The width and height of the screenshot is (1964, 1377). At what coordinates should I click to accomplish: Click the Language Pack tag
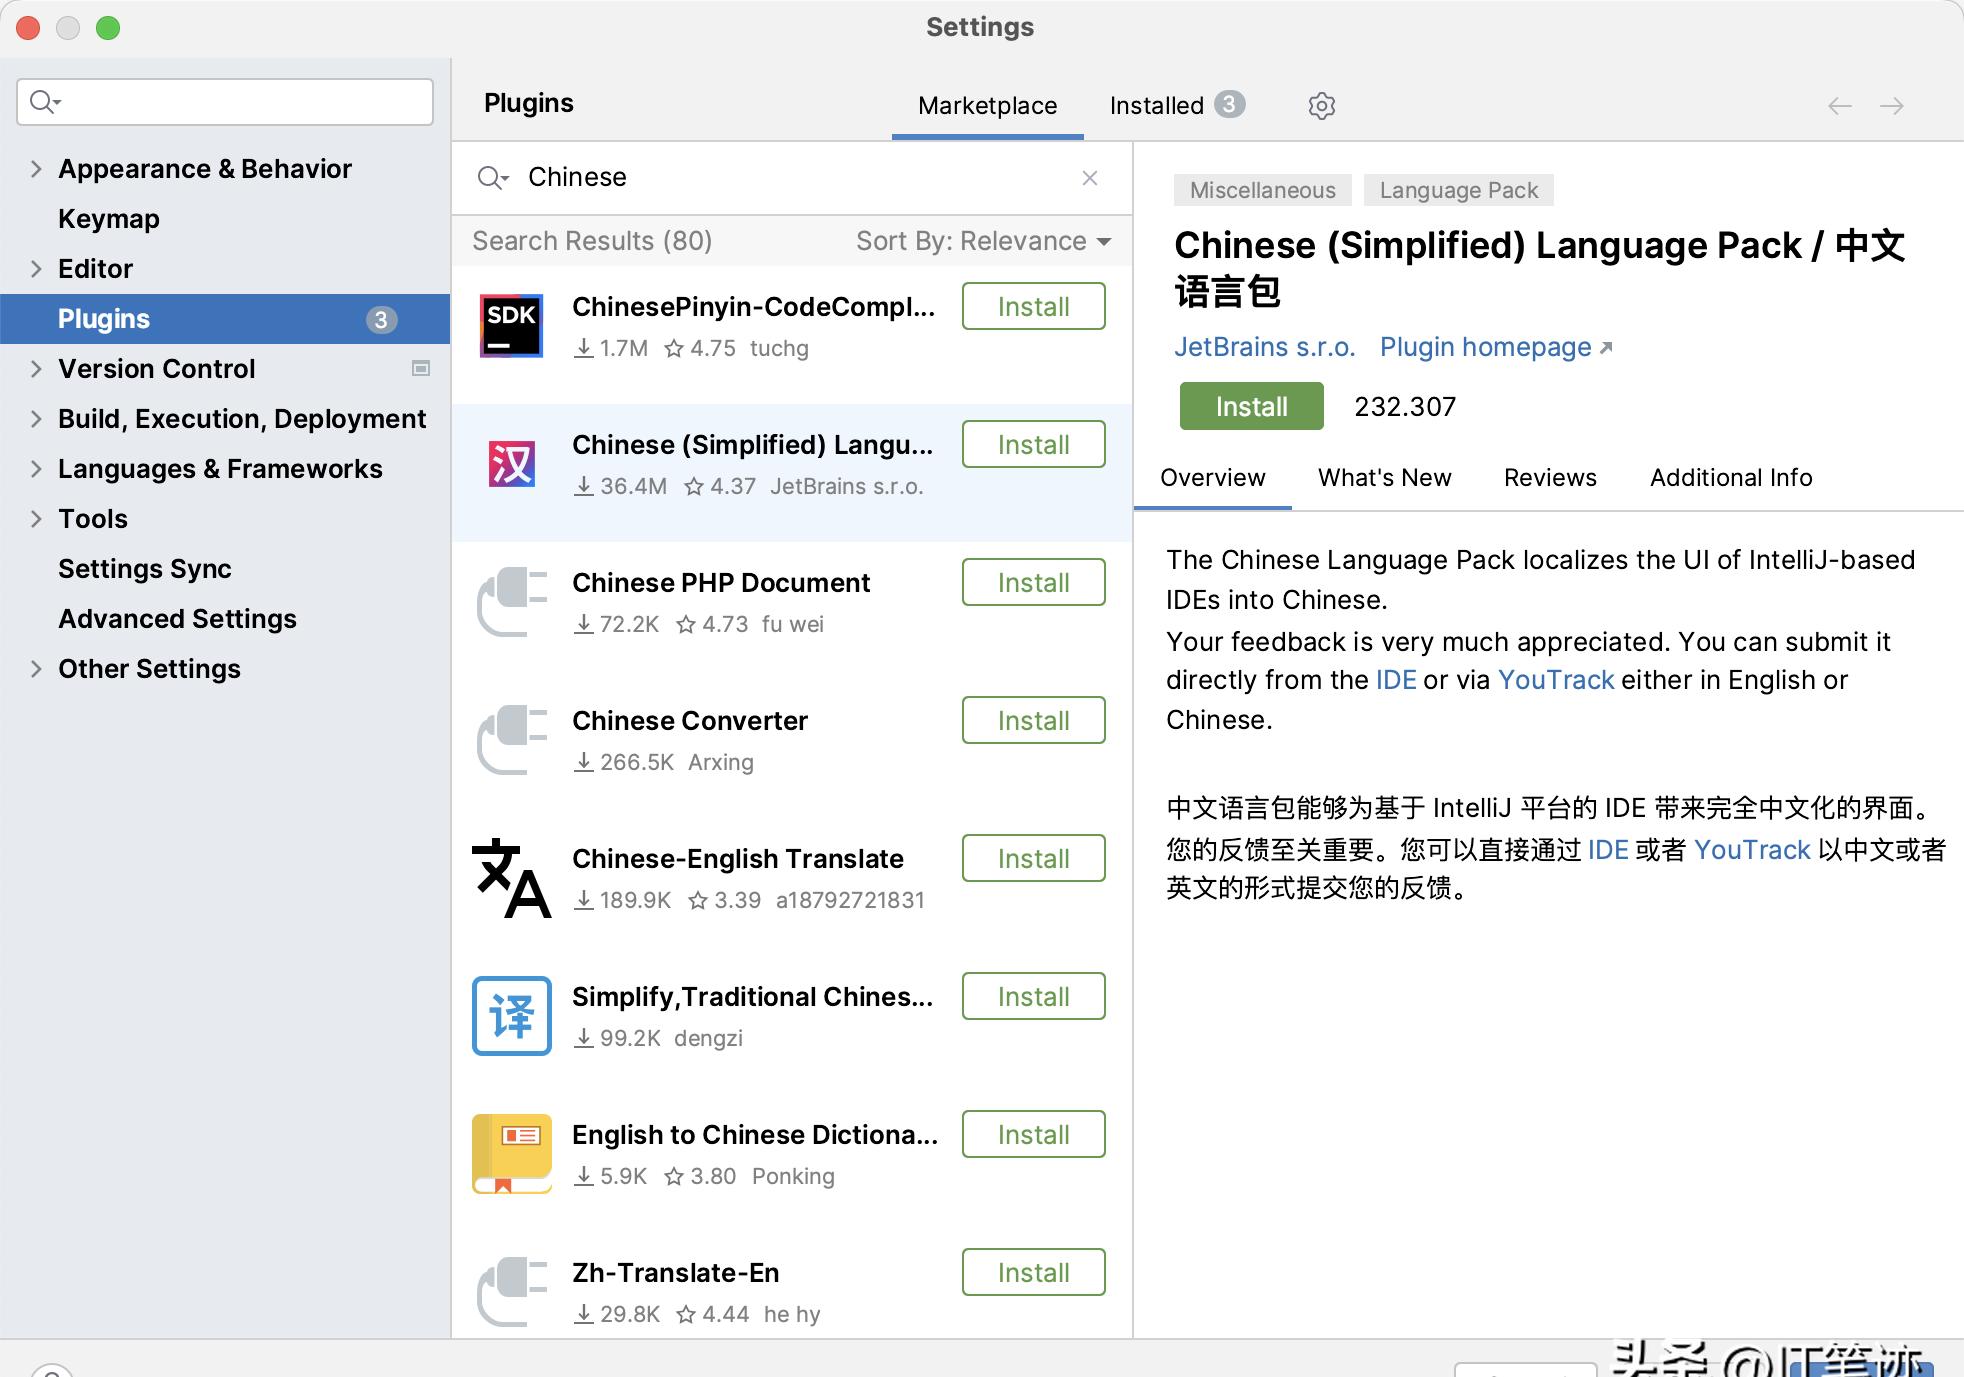1458,190
